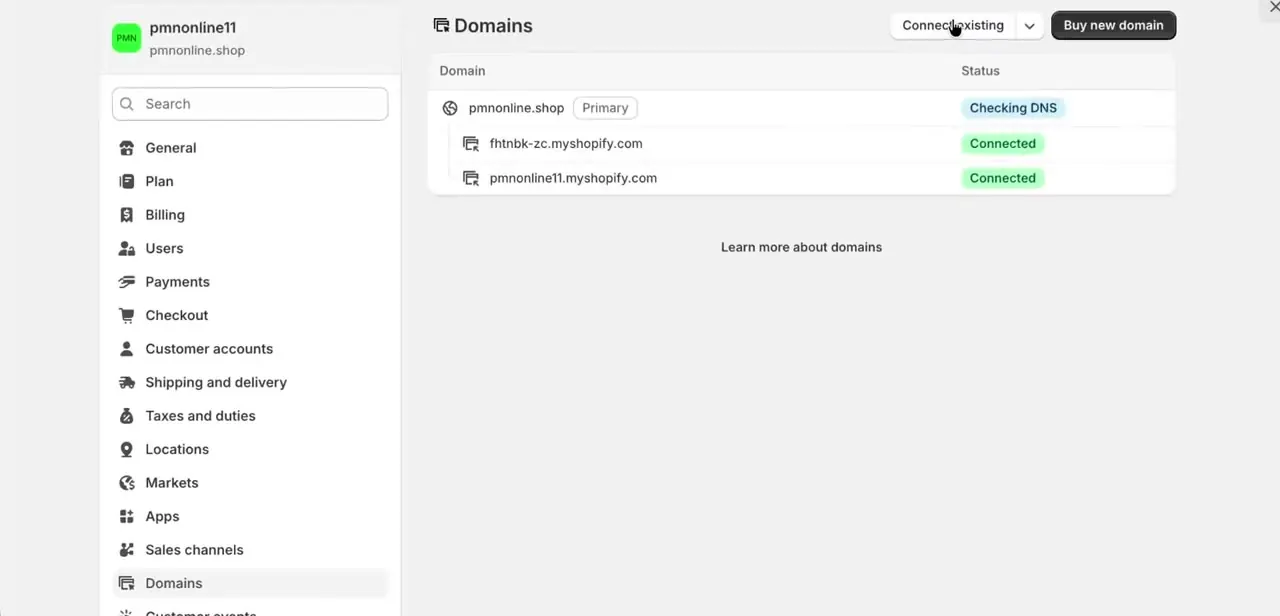Select Payments in sidebar
The image size is (1280, 616).
click(x=177, y=282)
